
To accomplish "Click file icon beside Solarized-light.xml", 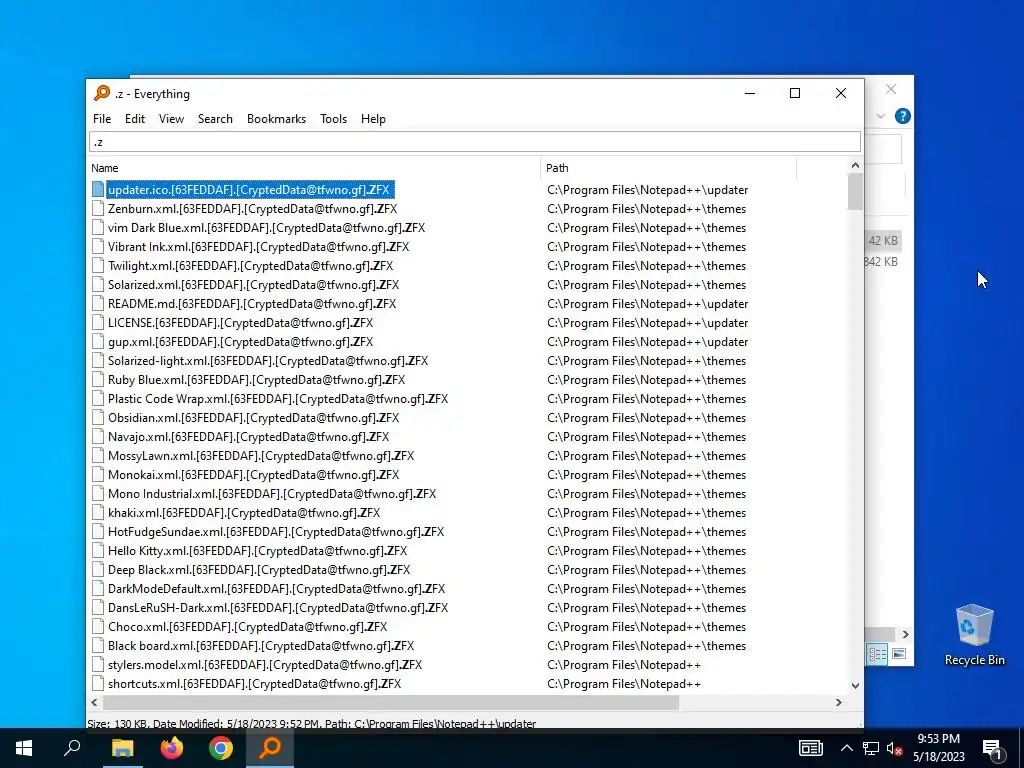I will (98, 360).
